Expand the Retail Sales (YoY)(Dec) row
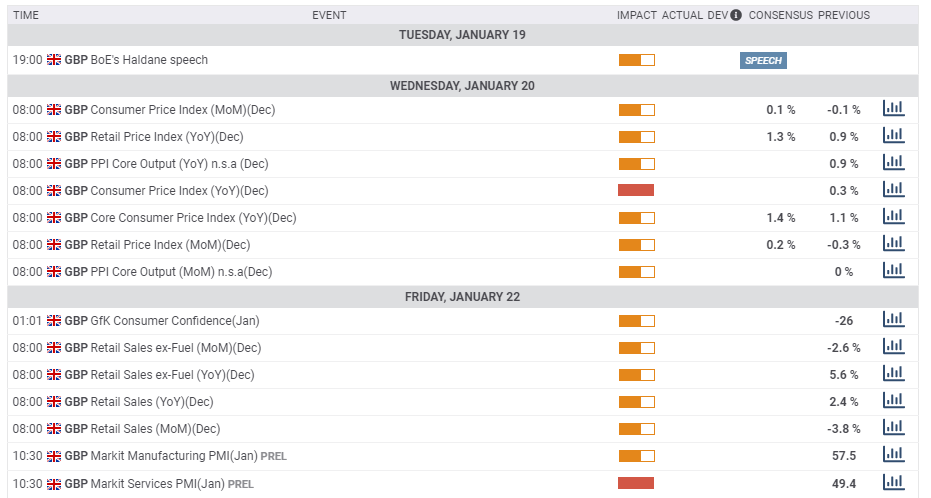This screenshot has height=498, width=931. [152, 401]
